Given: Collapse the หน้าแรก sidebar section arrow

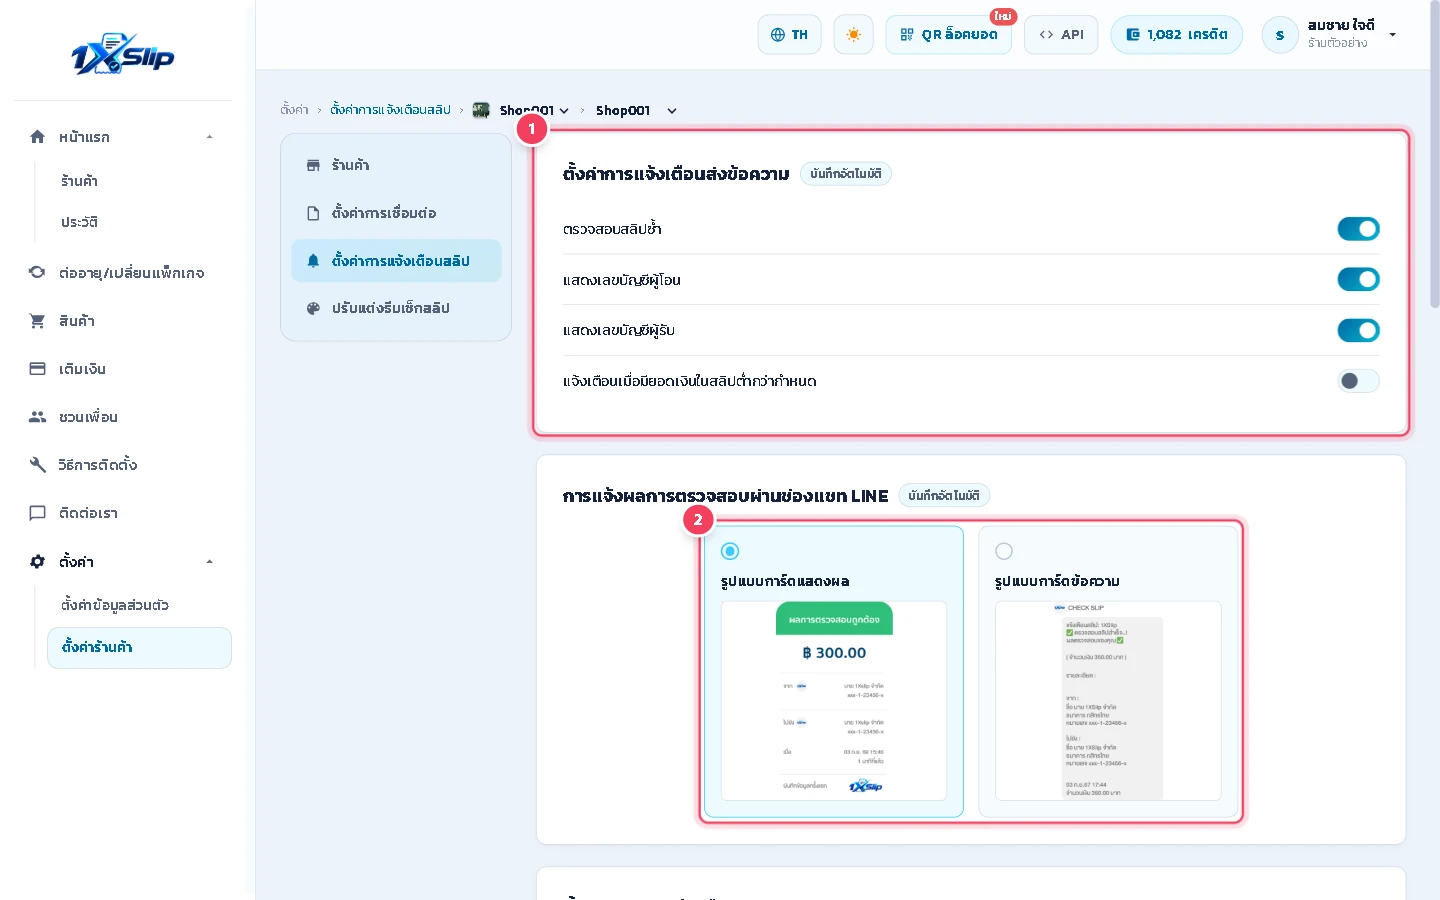Looking at the screenshot, I should [x=209, y=137].
